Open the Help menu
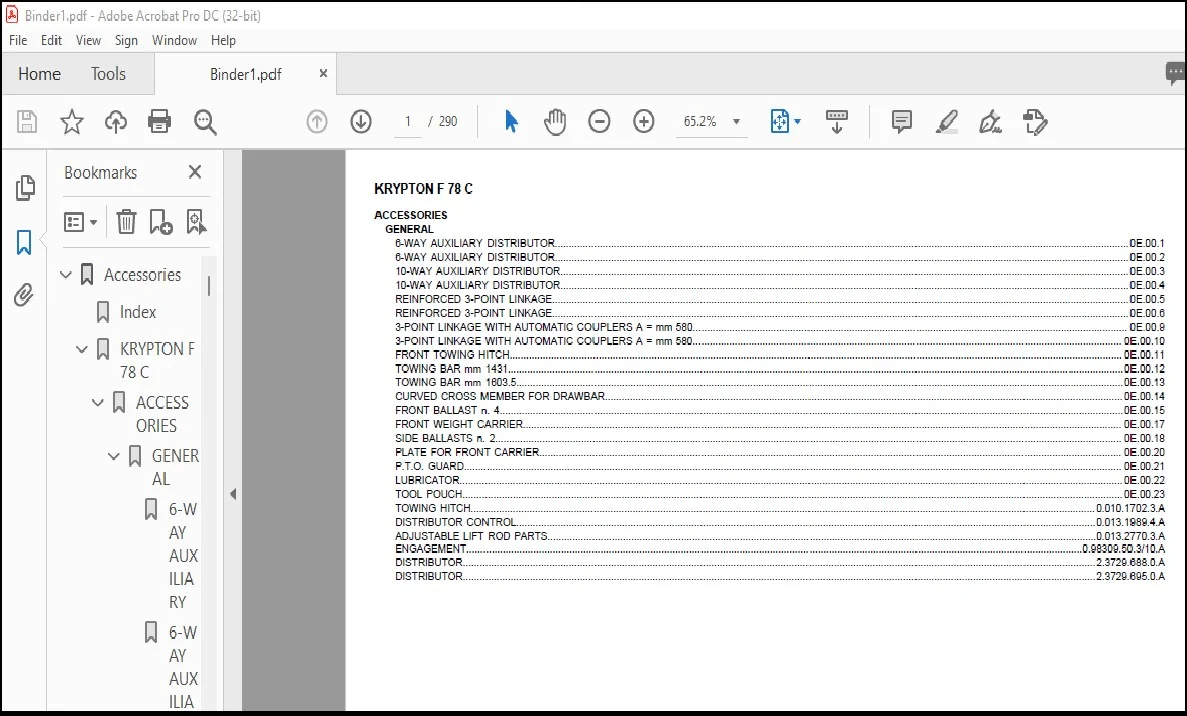 pyautogui.click(x=223, y=40)
